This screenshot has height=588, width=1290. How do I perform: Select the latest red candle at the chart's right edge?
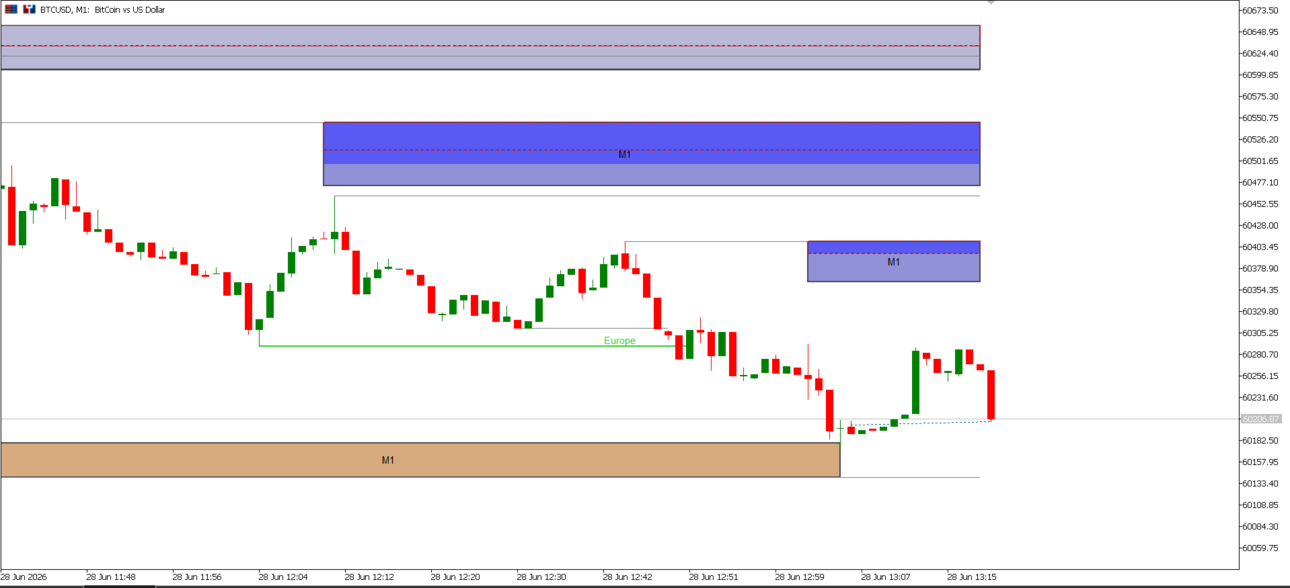991,395
